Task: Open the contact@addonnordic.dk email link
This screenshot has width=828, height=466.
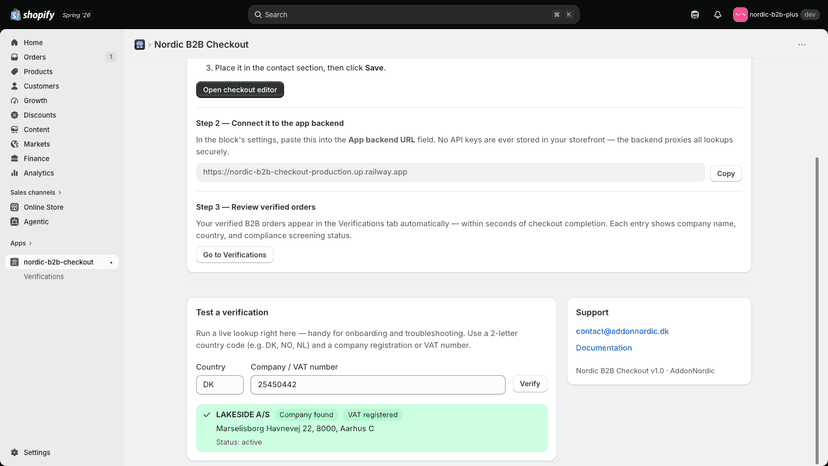Action: tap(622, 331)
